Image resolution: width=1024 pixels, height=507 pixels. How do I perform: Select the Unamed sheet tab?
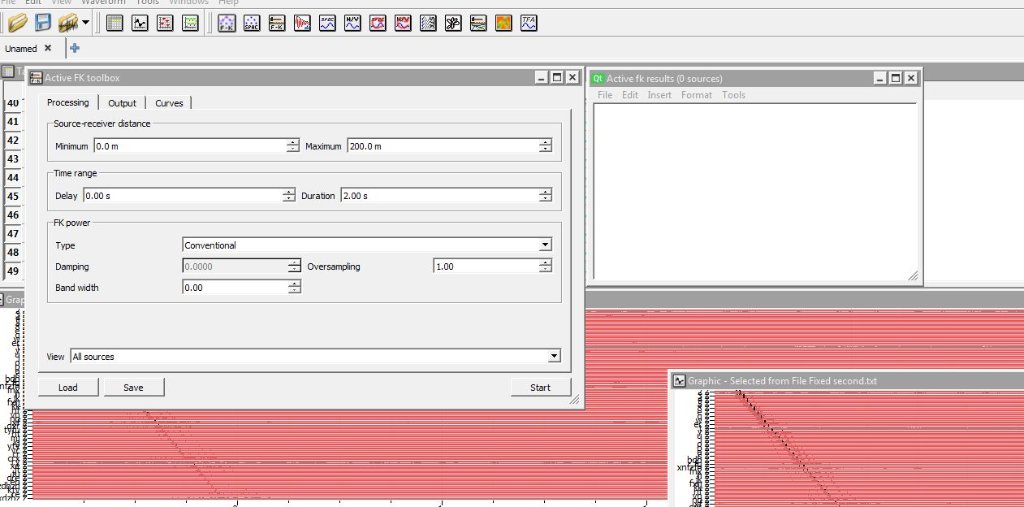point(21,48)
